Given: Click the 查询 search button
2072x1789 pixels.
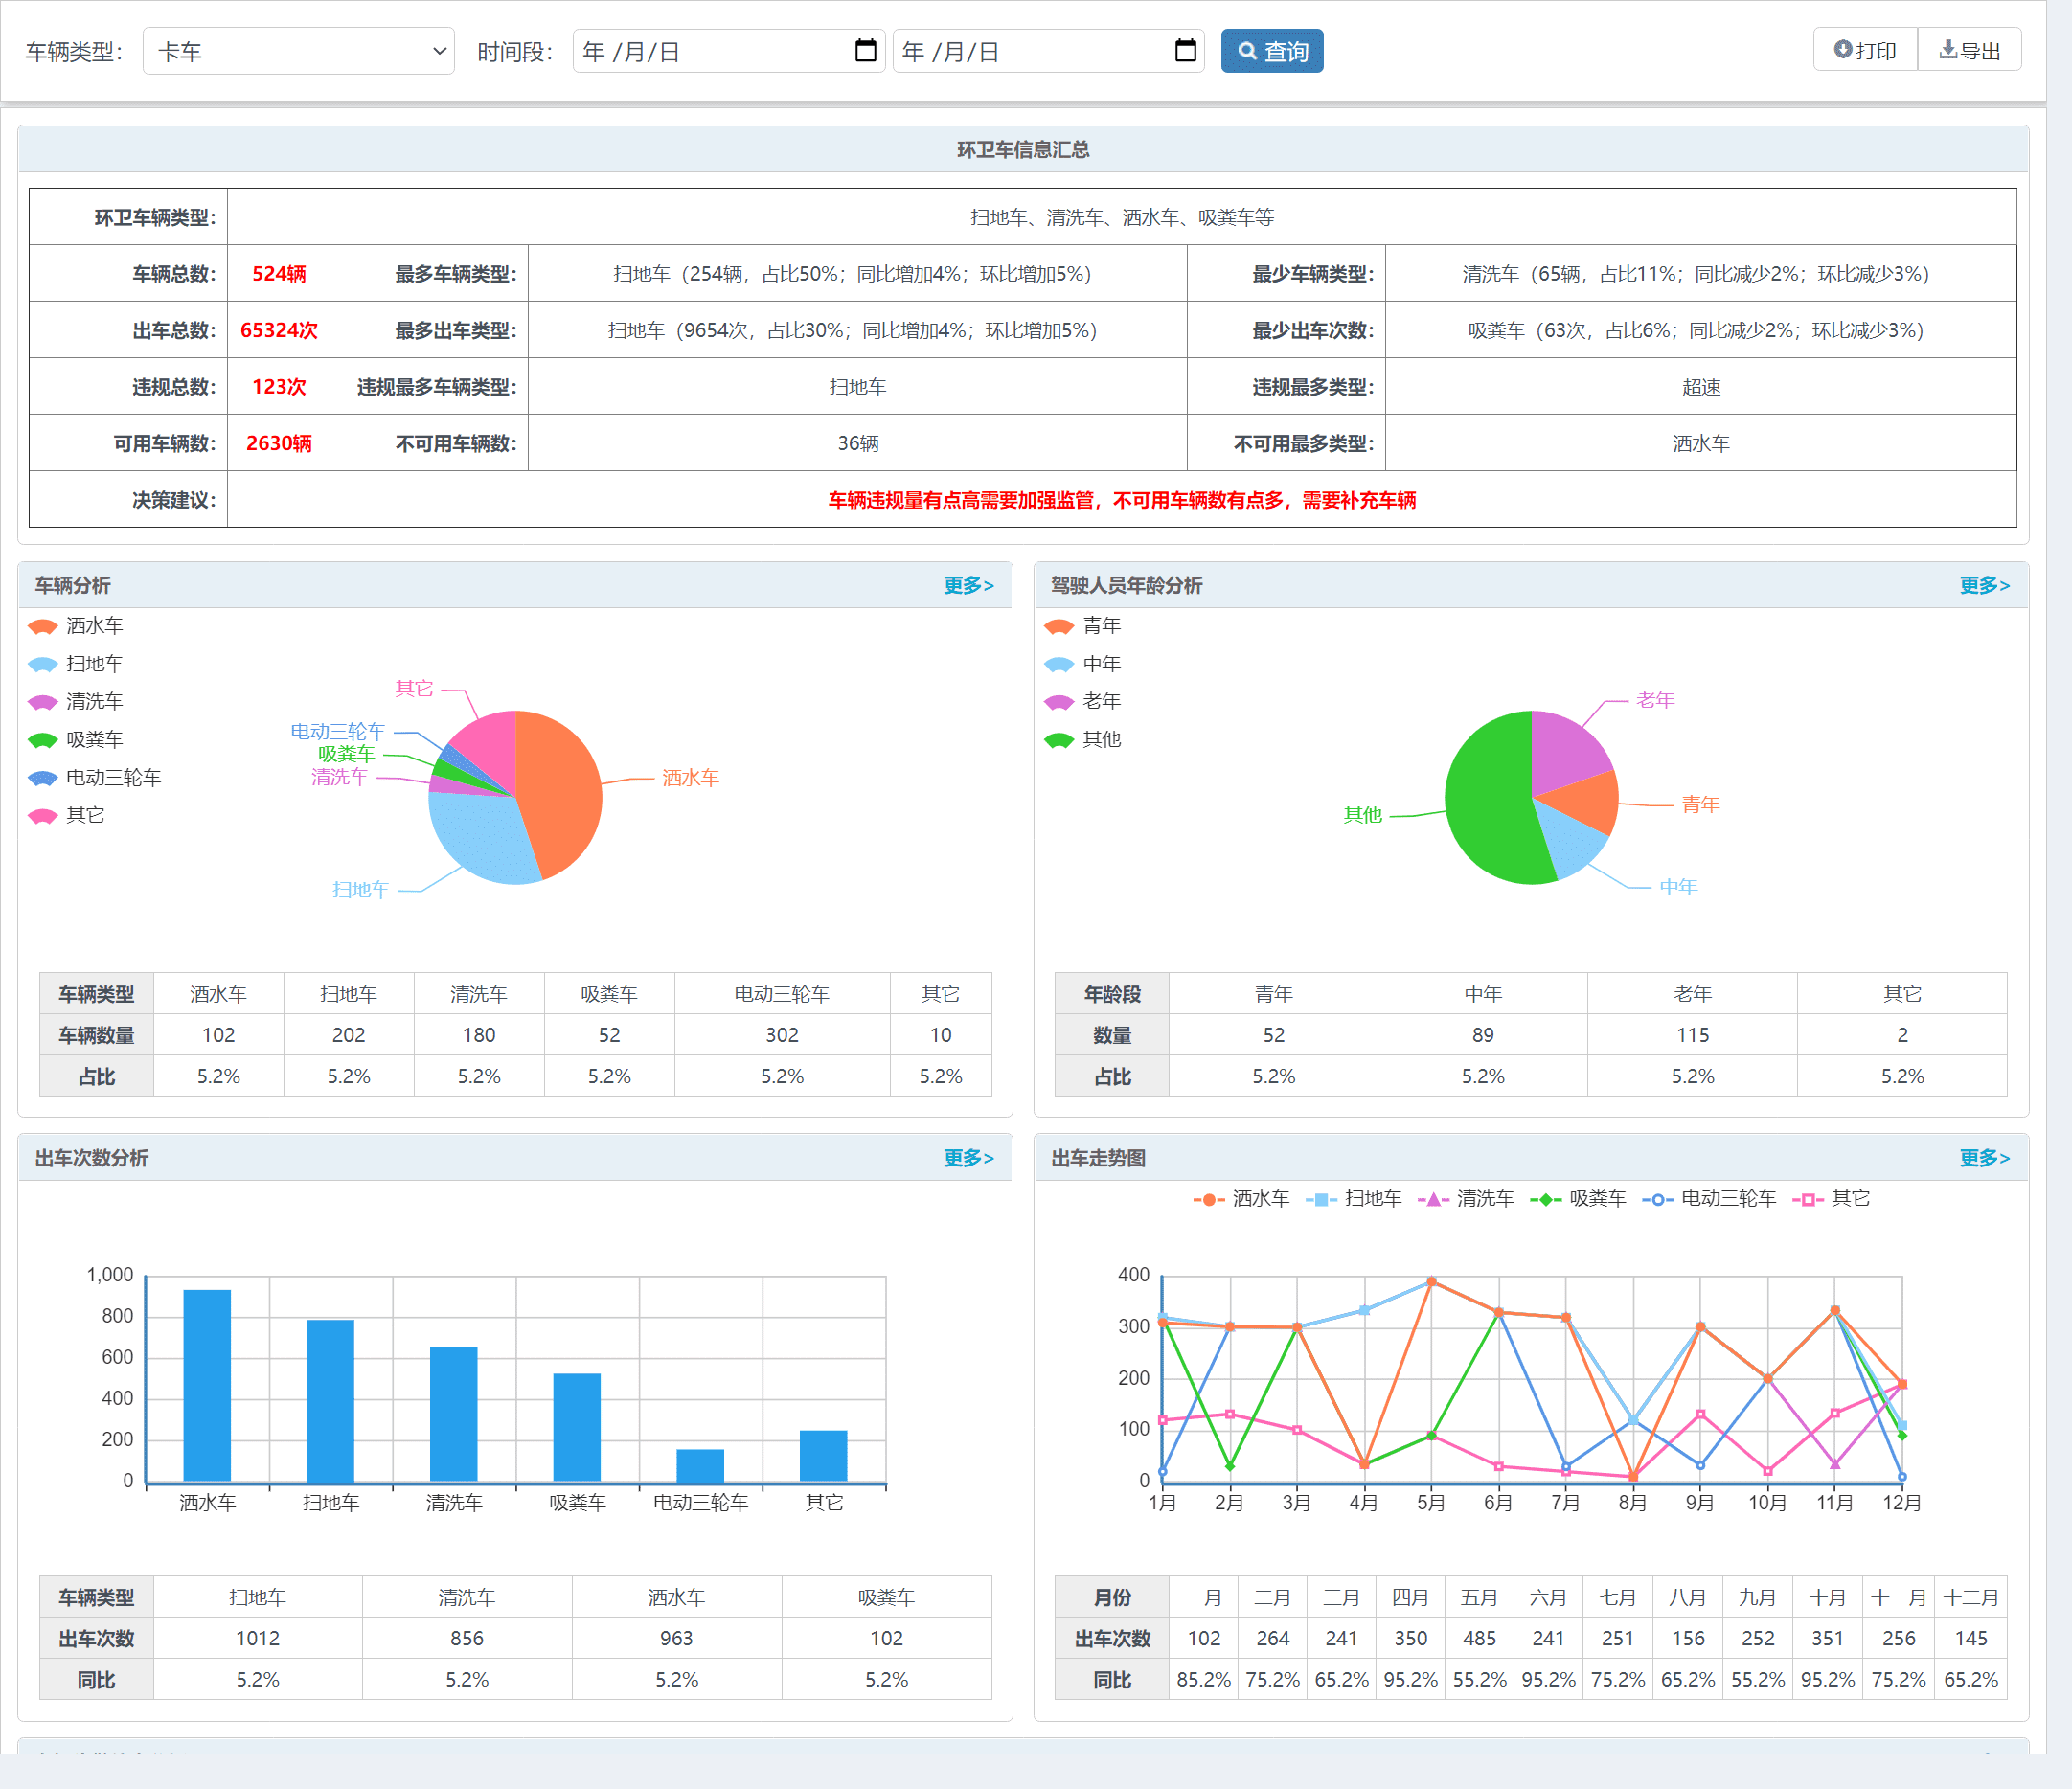Looking at the screenshot, I should [1271, 51].
